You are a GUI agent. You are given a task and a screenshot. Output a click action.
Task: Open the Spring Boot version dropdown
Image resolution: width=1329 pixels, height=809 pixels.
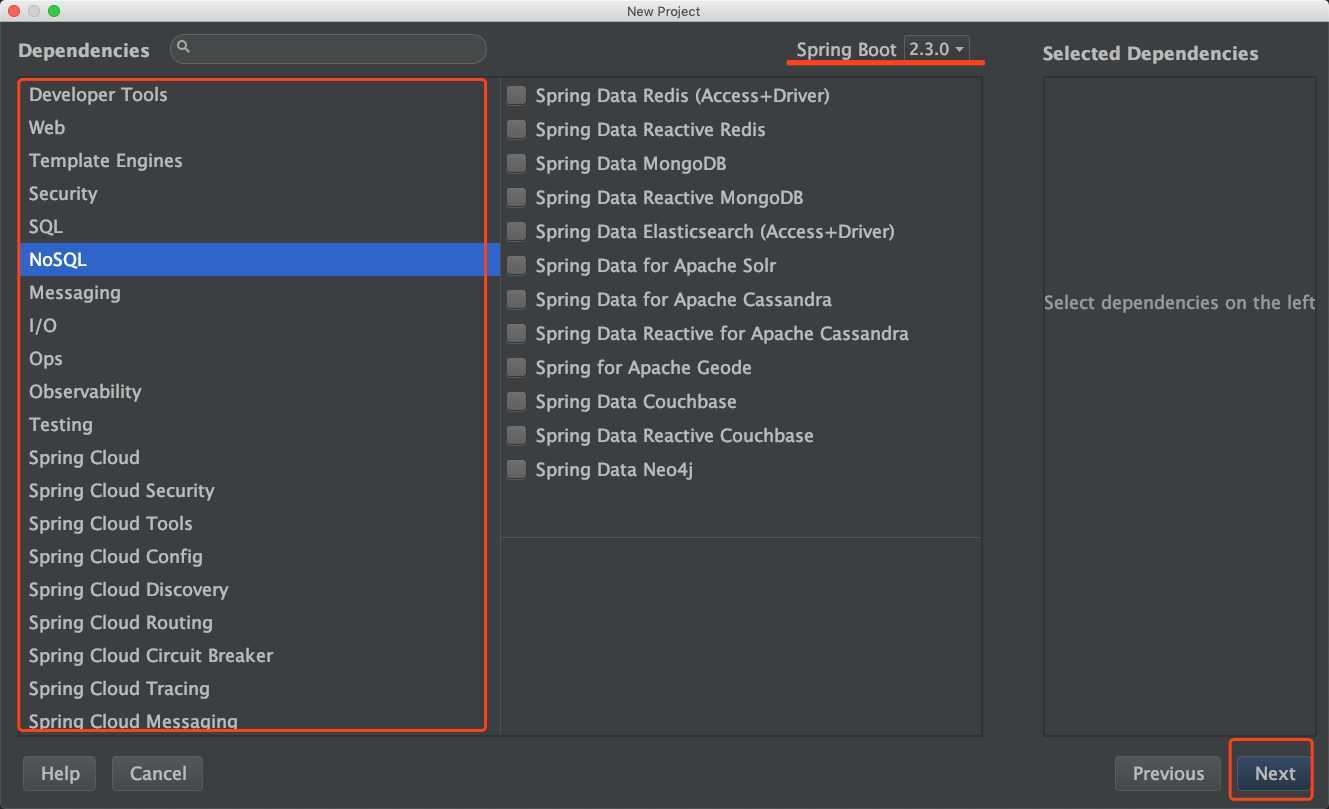pyautogui.click(x=937, y=48)
